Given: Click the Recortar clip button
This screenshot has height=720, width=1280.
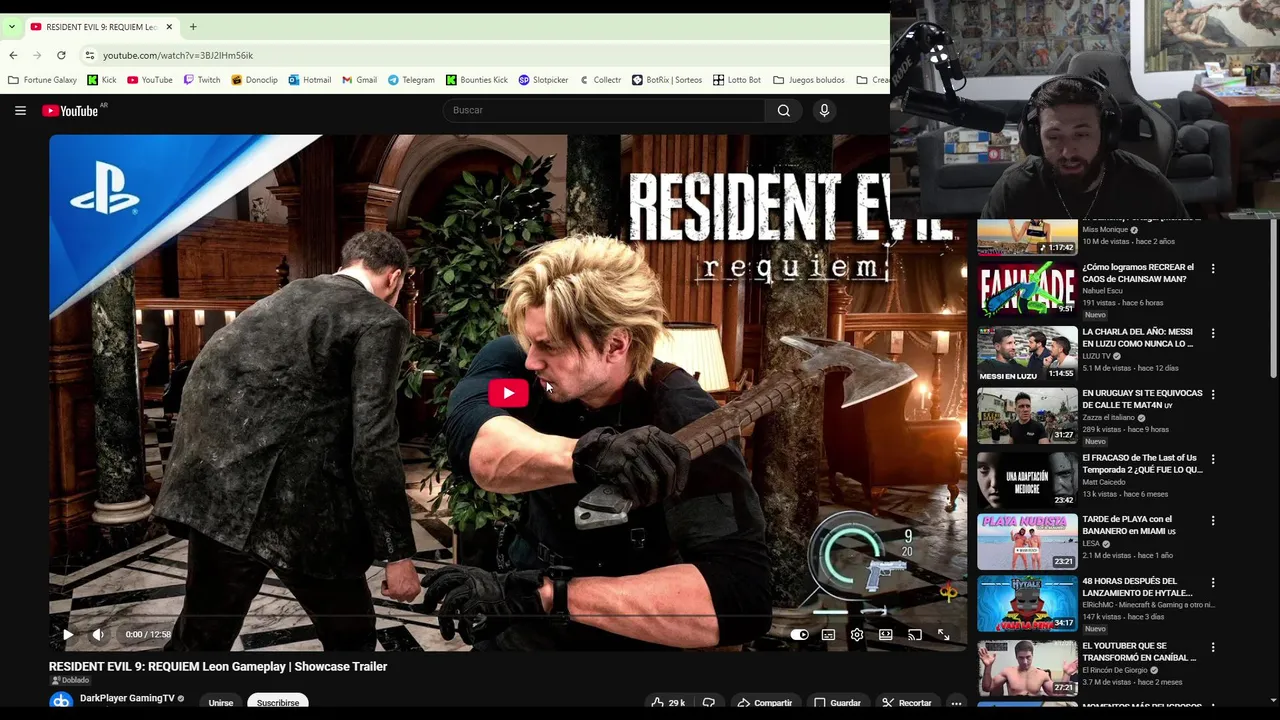Looking at the screenshot, I should tap(906, 703).
